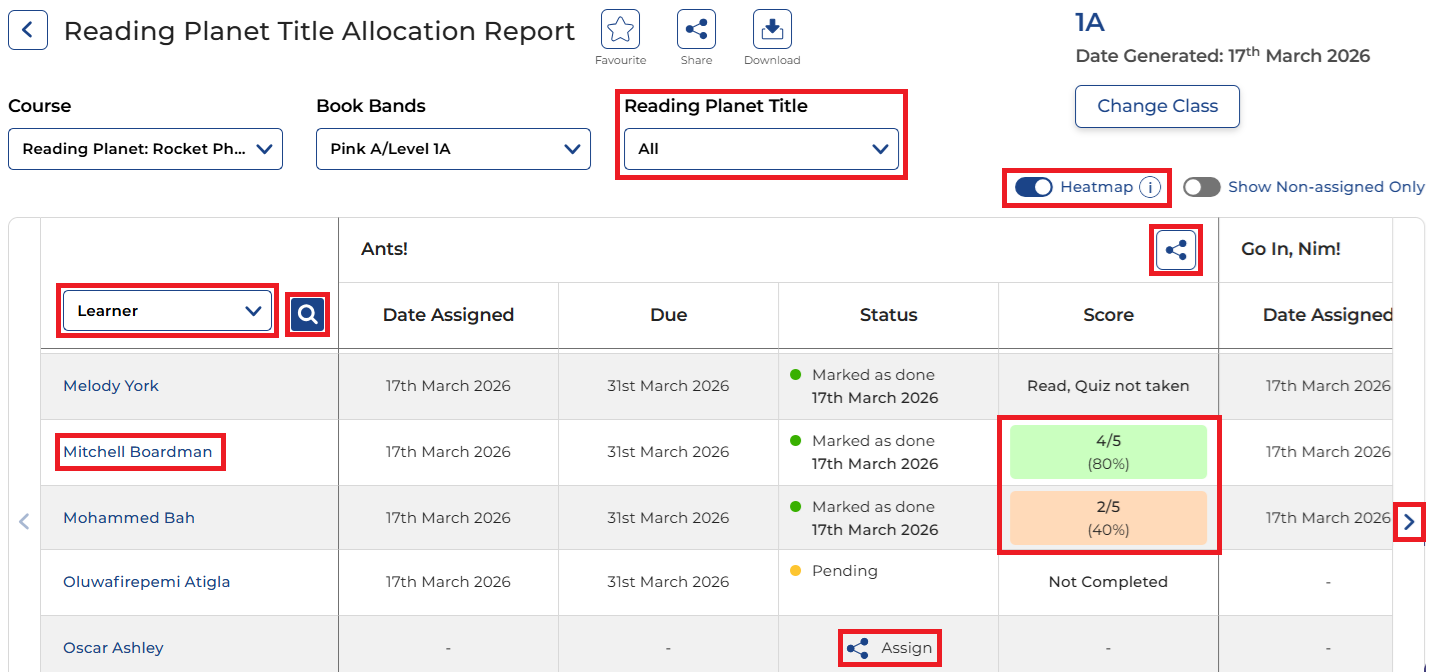Click the back arrow button

coord(27,30)
